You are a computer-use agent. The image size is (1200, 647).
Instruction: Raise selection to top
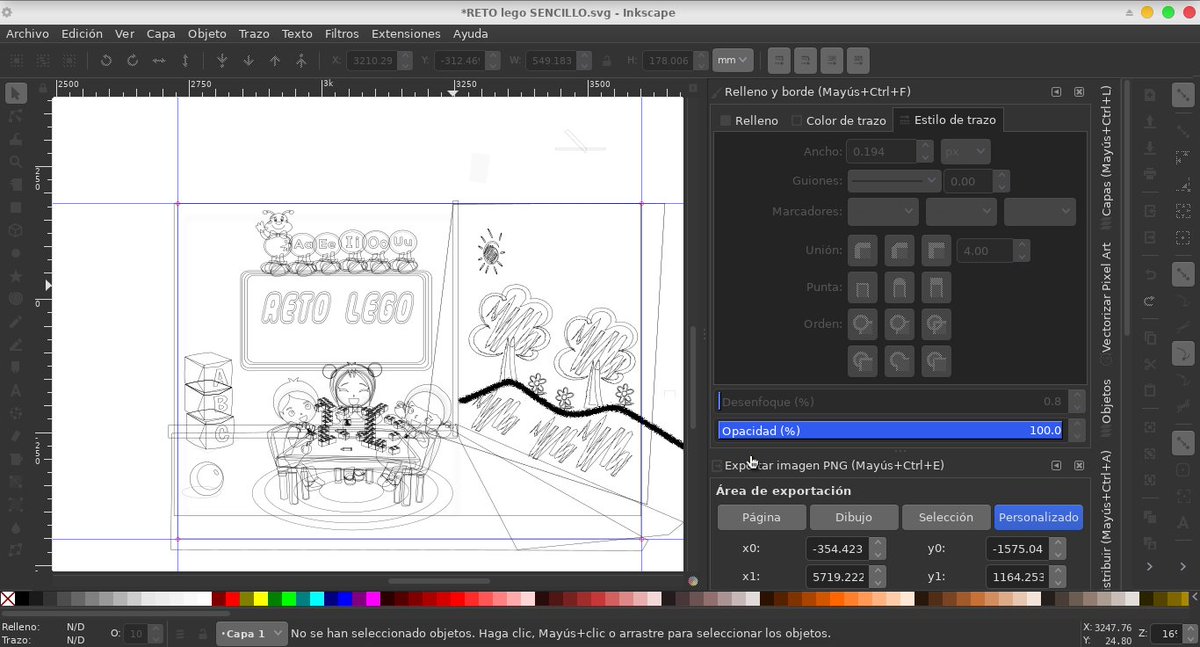(x=301, y=60)
